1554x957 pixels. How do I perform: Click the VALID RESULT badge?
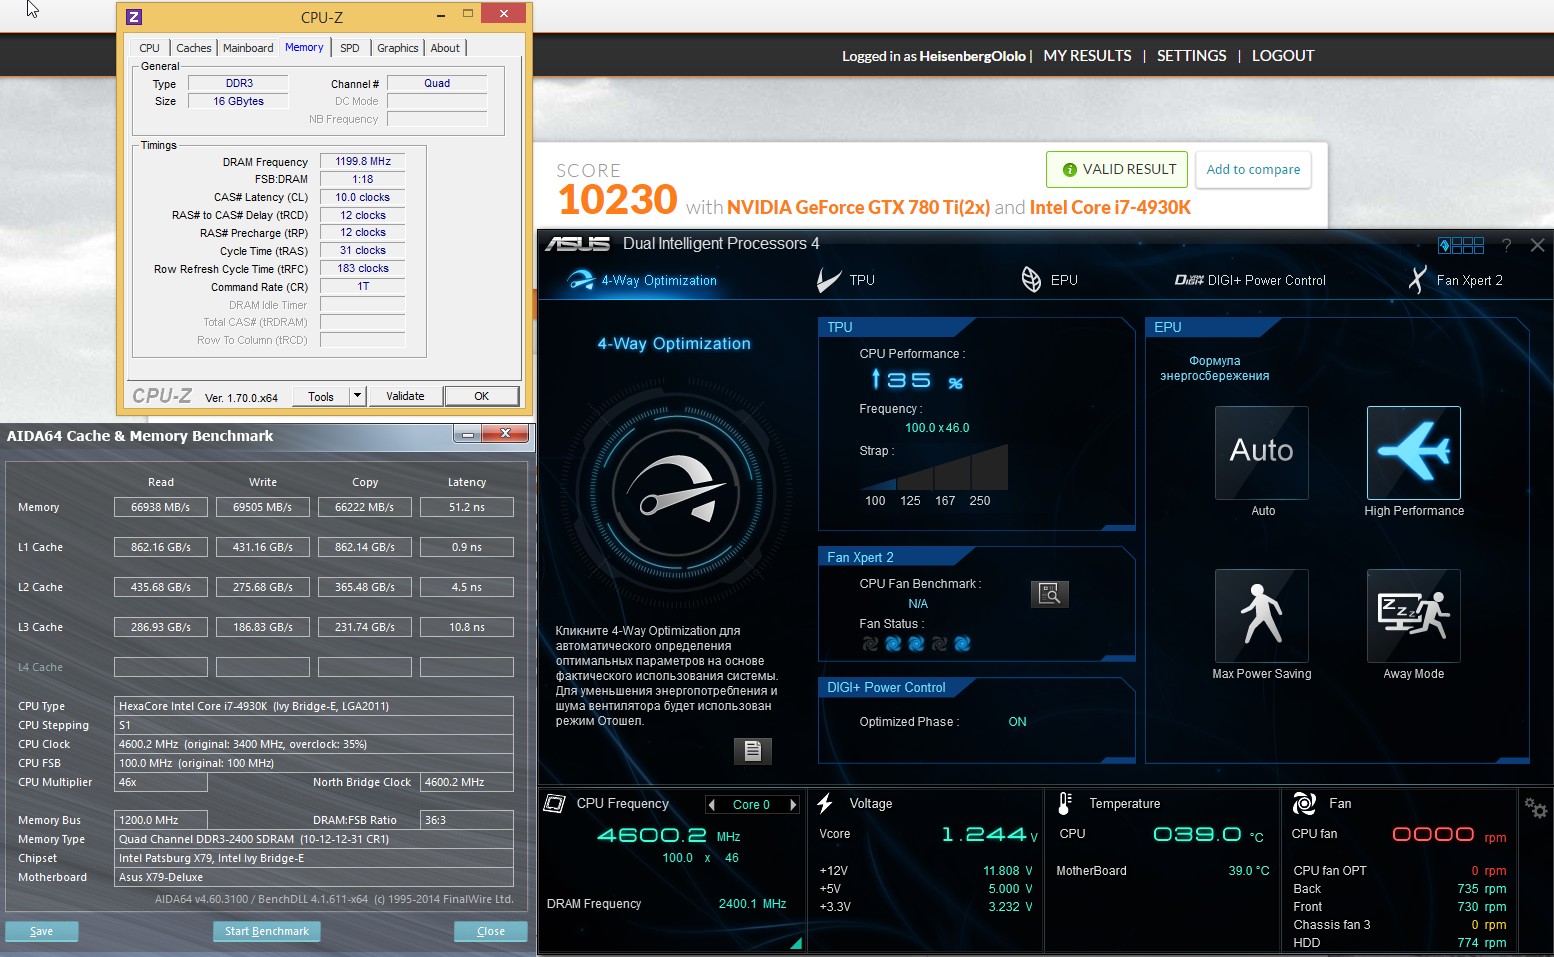point(1117,170)
